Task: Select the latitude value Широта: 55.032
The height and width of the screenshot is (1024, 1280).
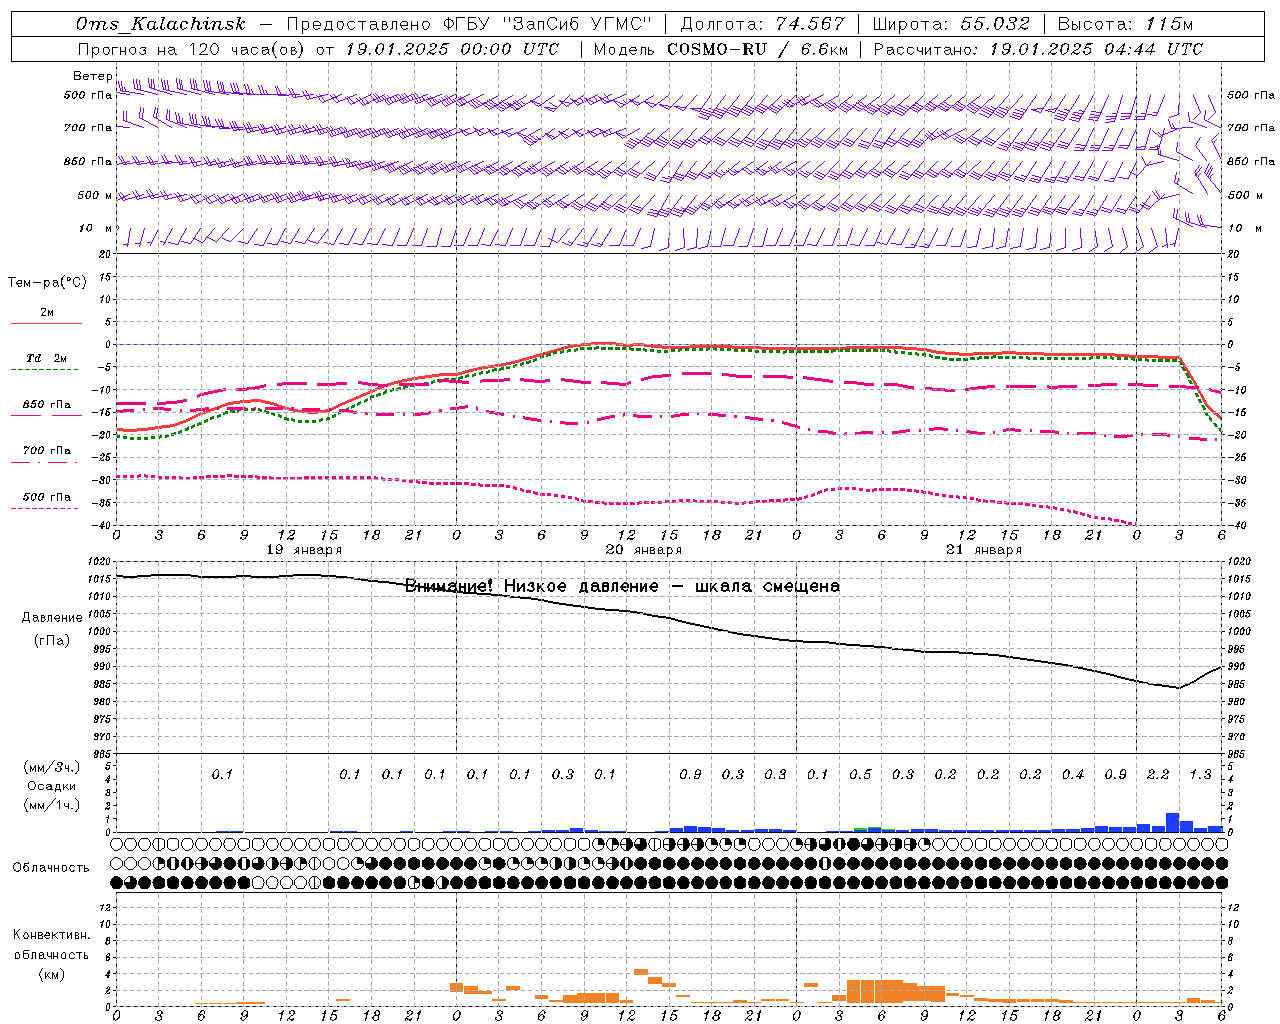Action: coord(951,24)
